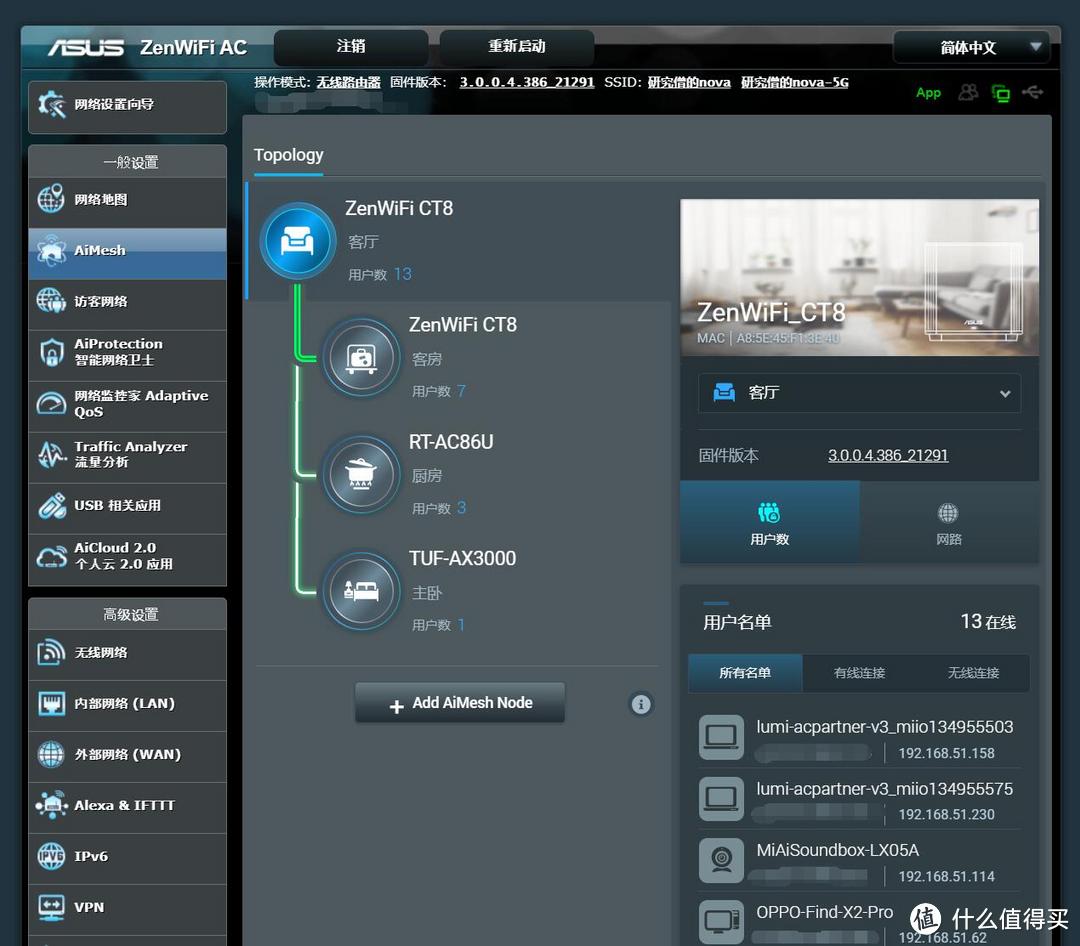Click the TUF-AX3000 node name
This screenshot has height=946, width=1080.
462,559
